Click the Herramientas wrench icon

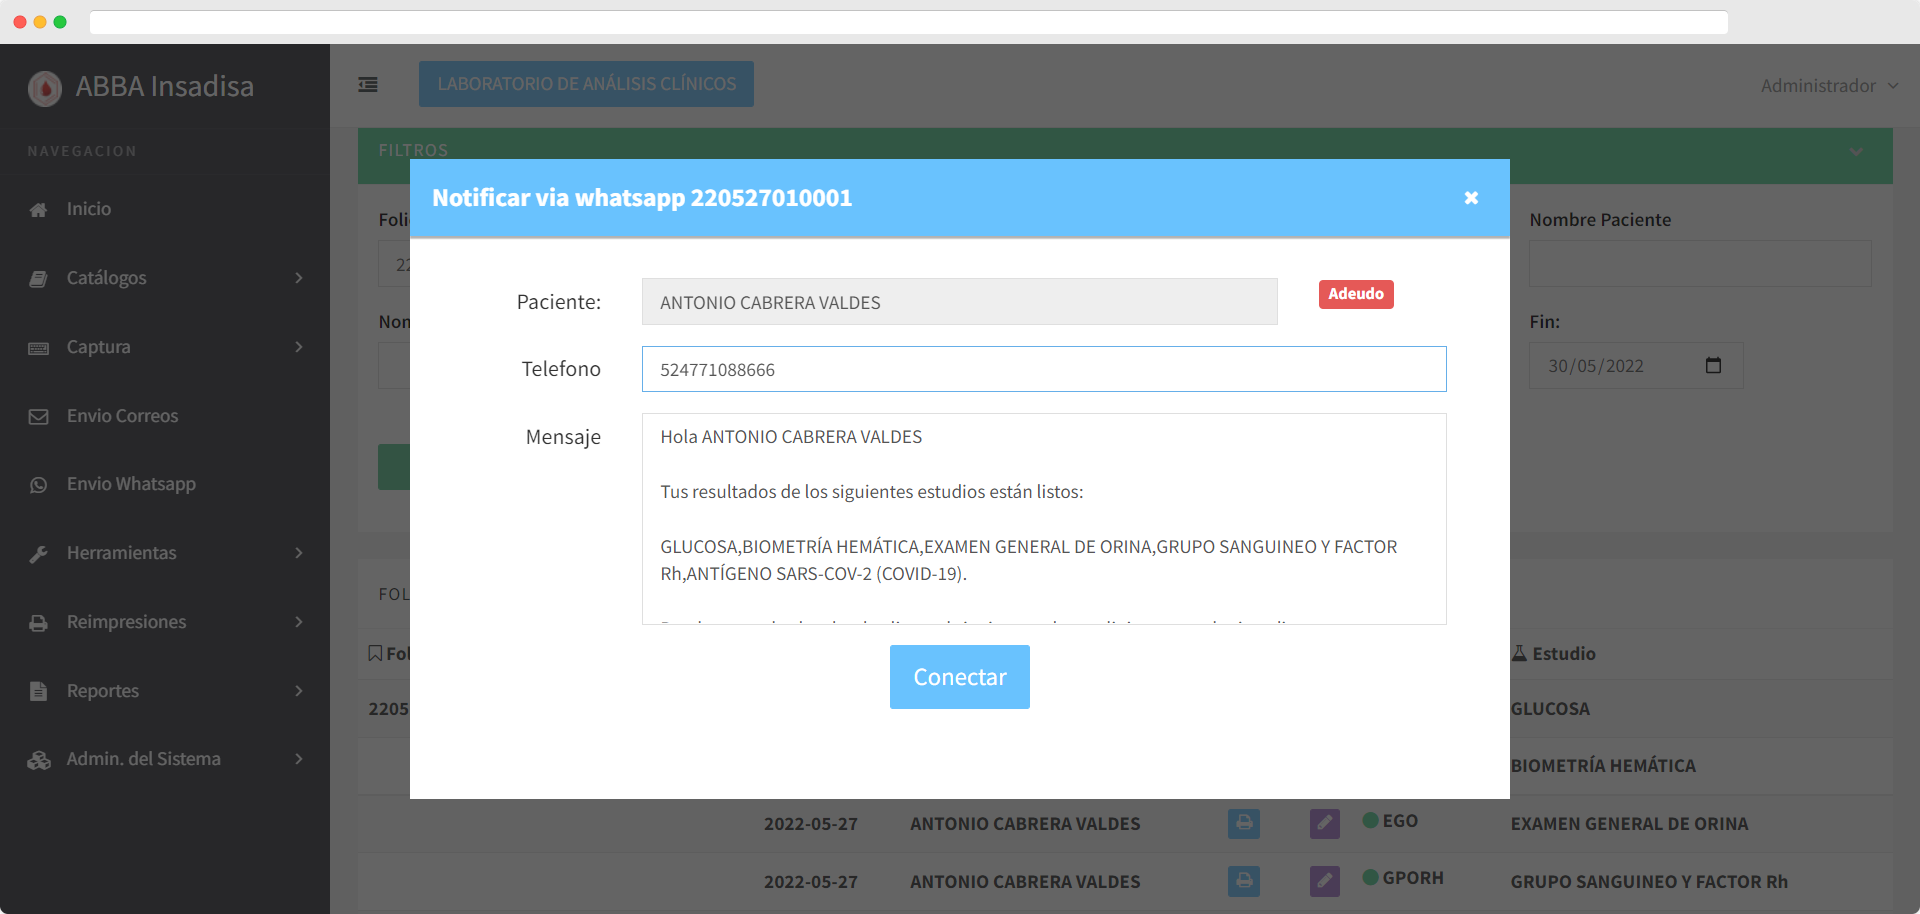coord(39,554)
